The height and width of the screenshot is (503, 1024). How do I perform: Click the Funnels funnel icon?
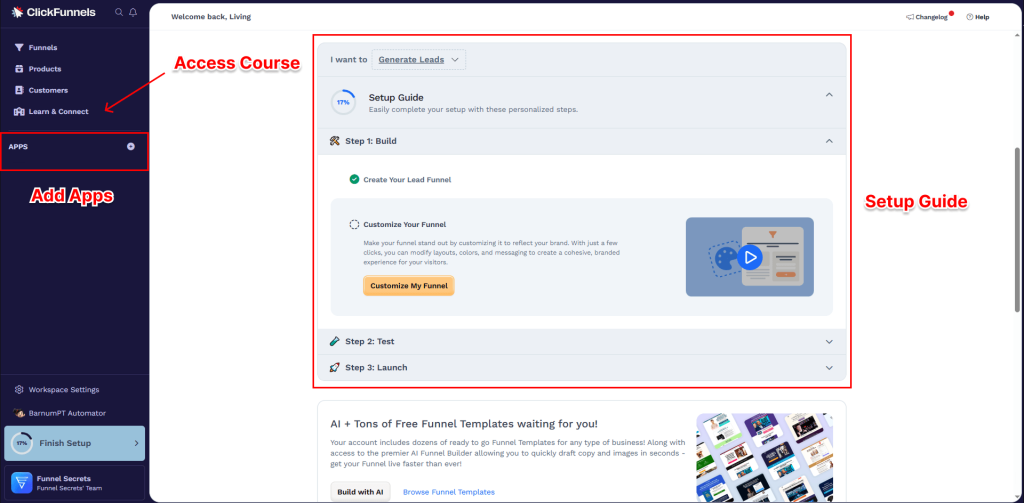coord(19,48)
